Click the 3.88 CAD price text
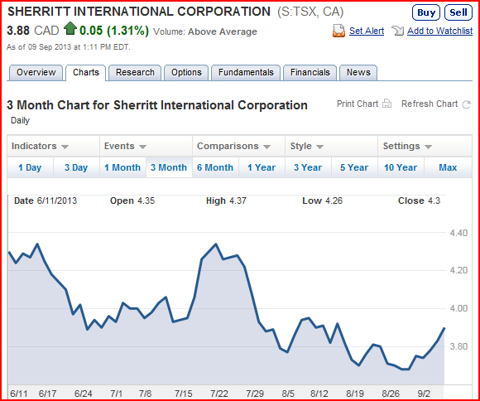The width and height of the screenshot is (480, 401). (x=33, y=31)
